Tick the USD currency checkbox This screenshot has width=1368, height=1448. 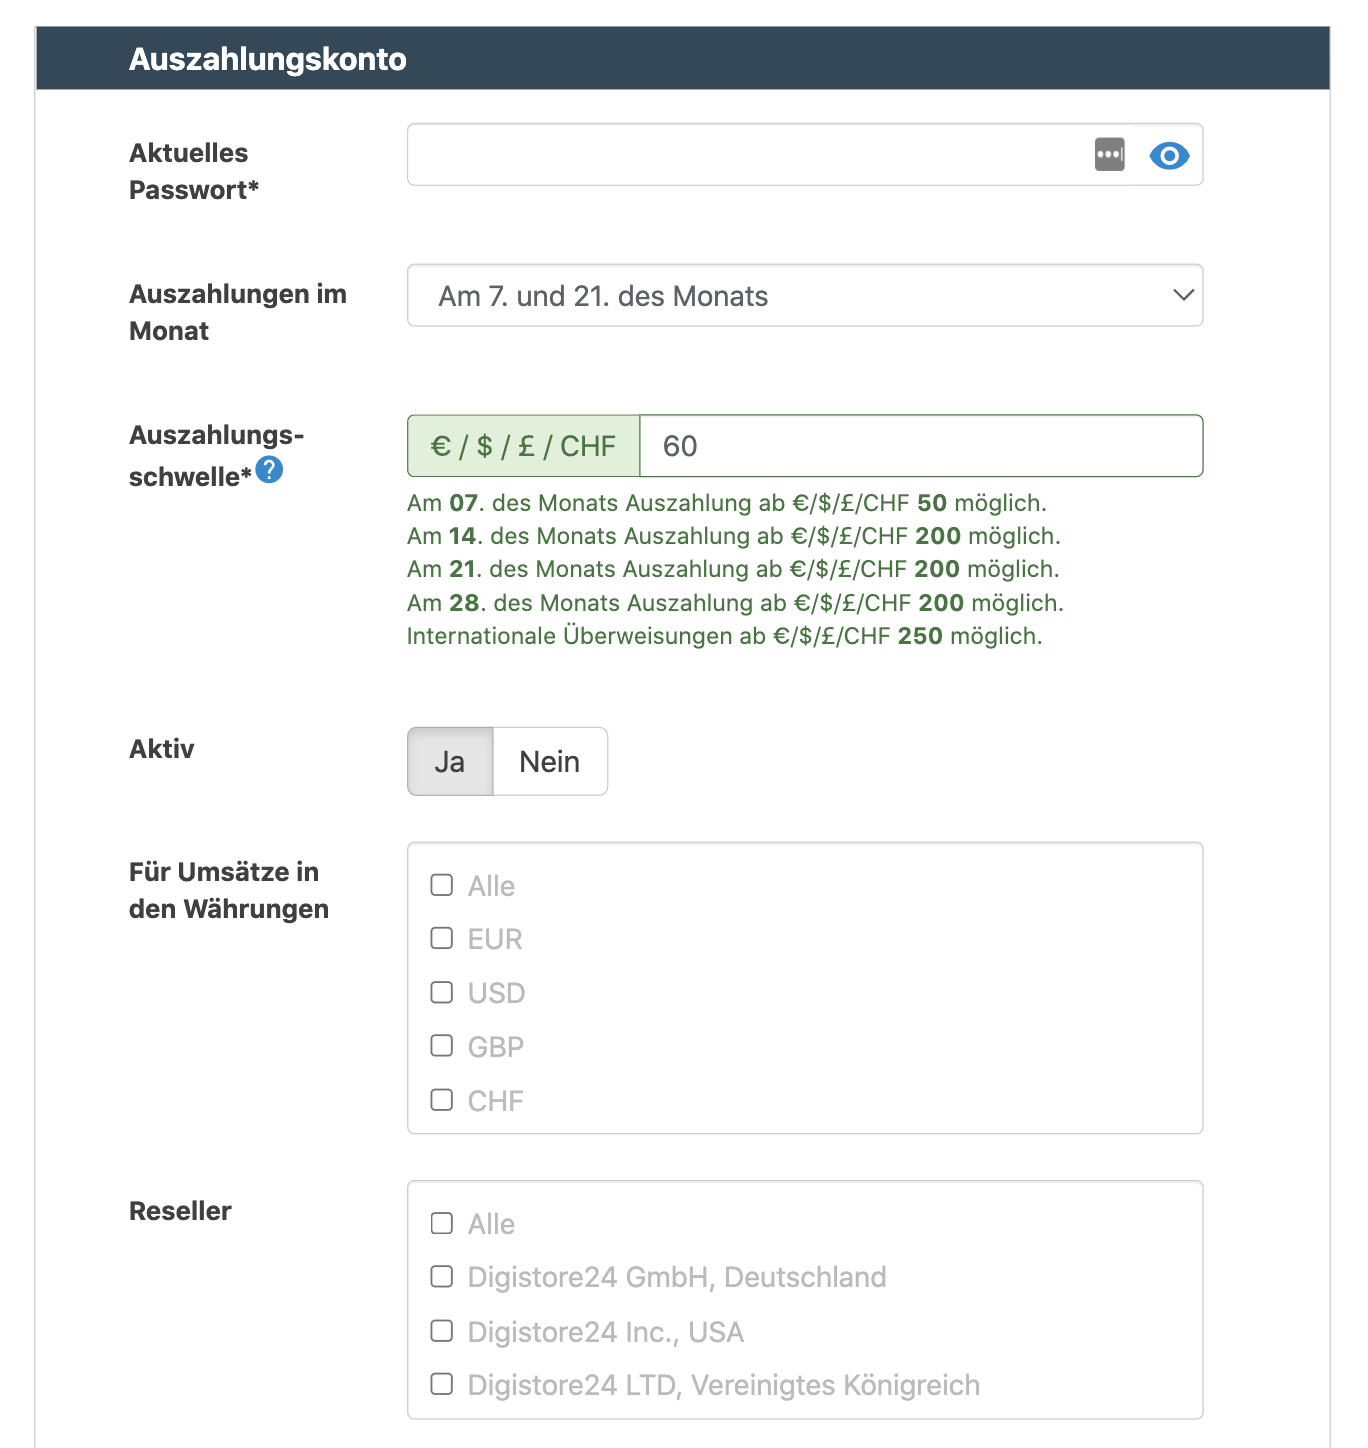pos(442,992)
